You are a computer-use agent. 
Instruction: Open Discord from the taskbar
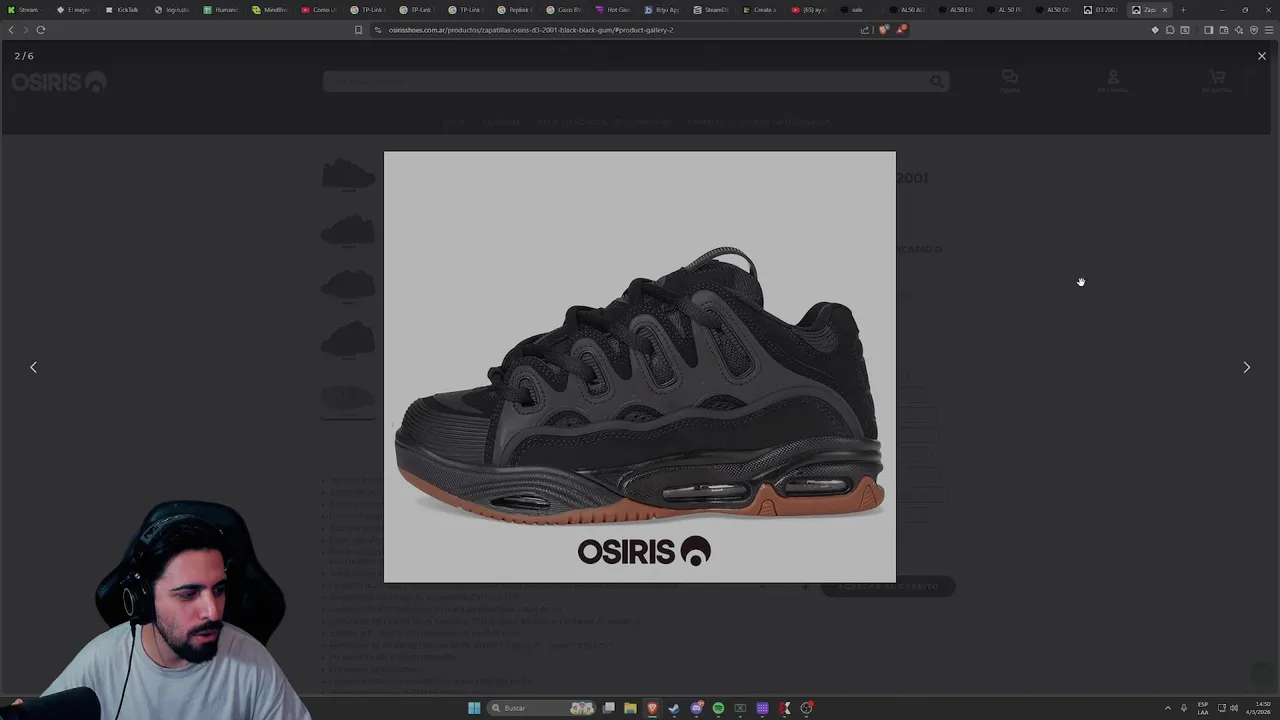point(696,708)
